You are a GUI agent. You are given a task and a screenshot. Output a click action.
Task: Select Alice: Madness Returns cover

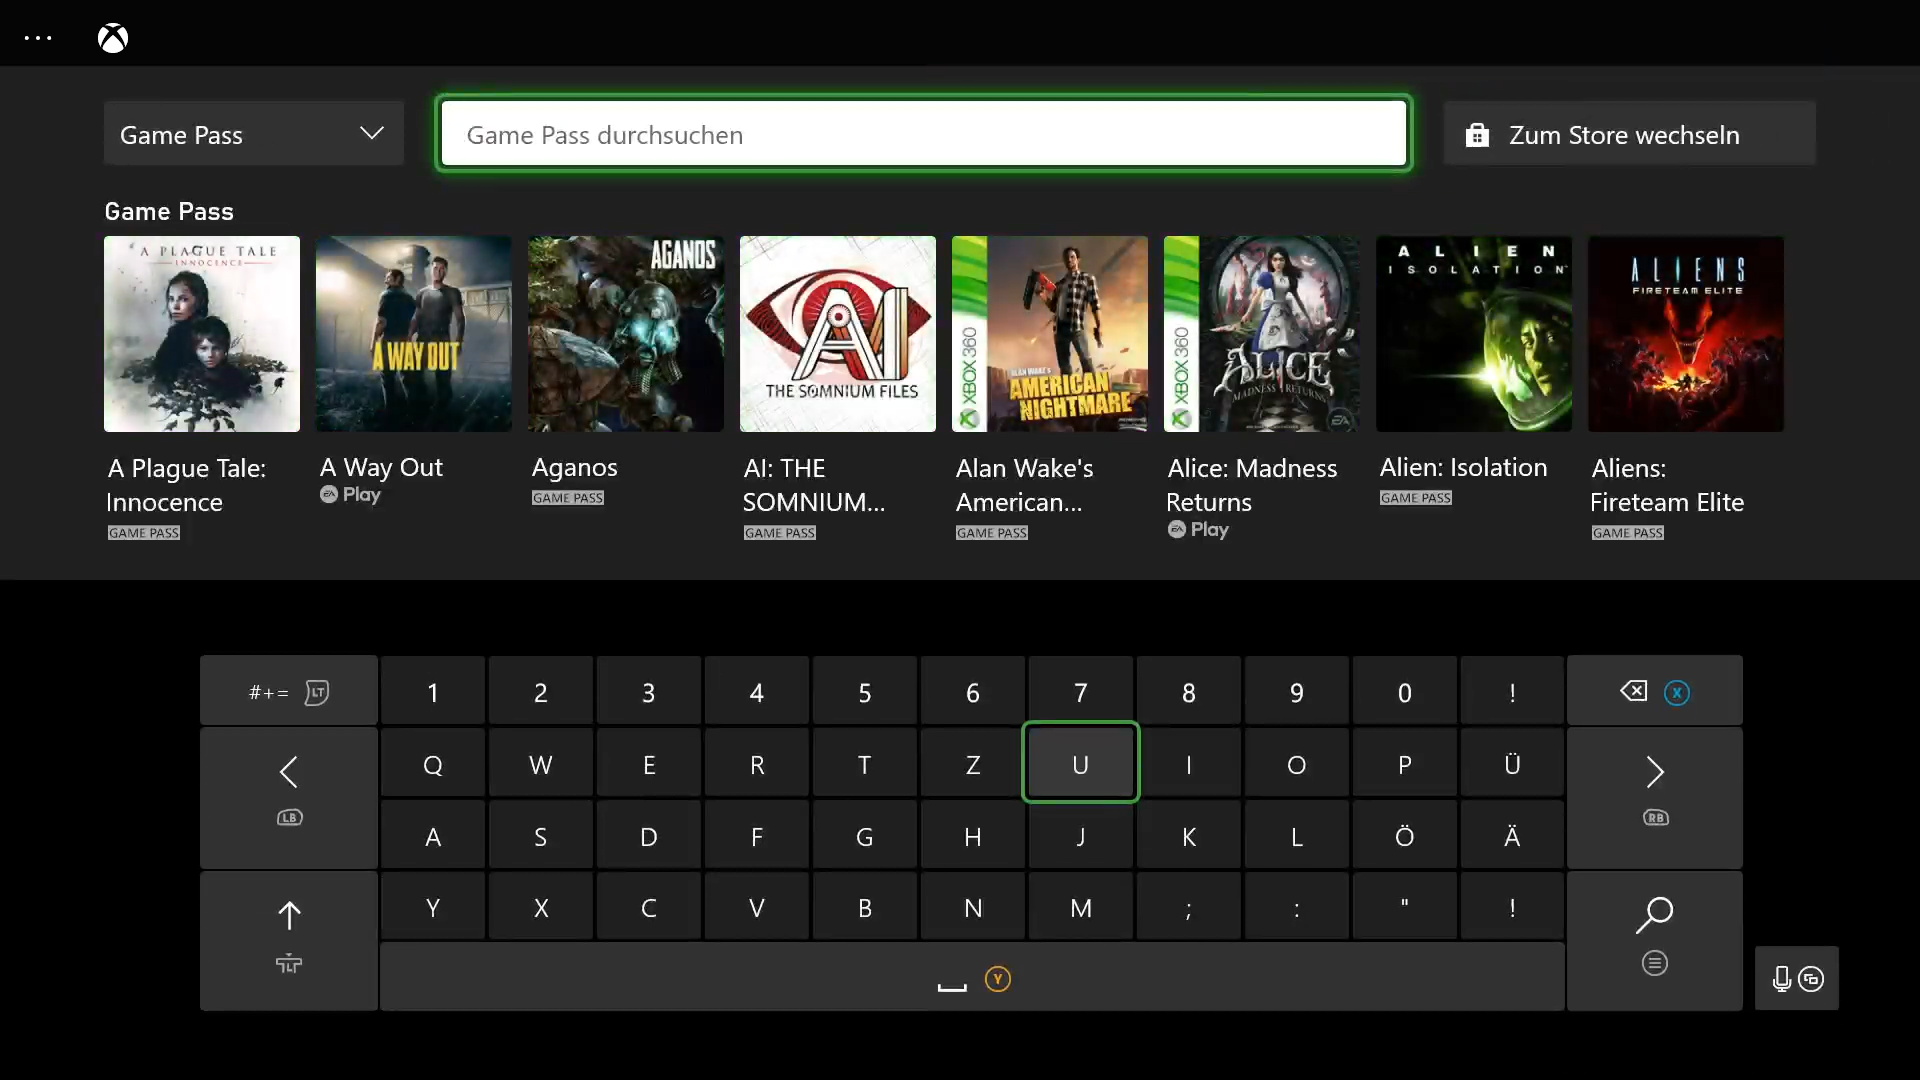[1262, 334]
